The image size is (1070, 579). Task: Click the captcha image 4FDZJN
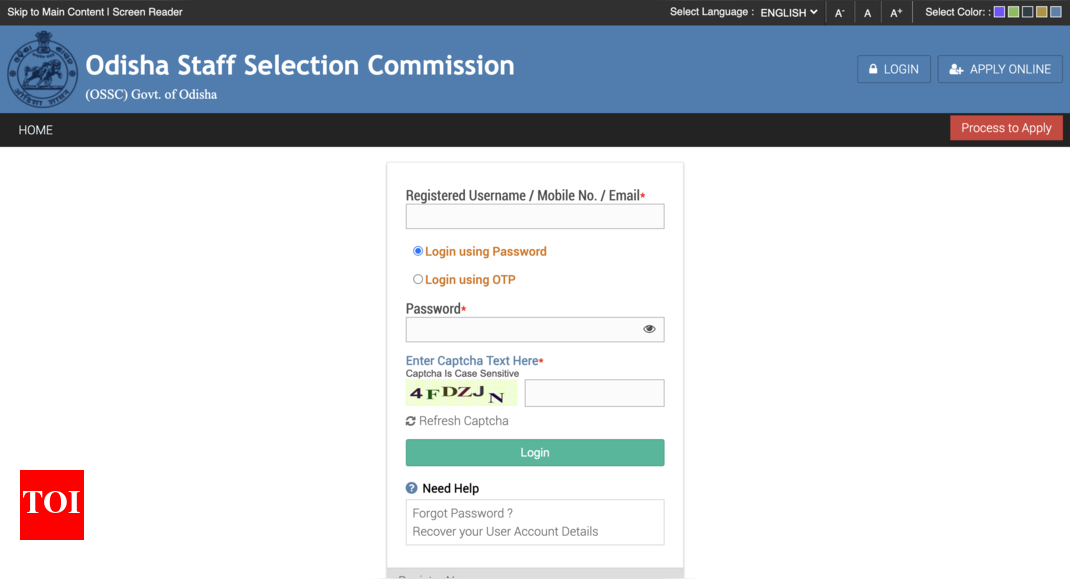[x=461, y=393]
